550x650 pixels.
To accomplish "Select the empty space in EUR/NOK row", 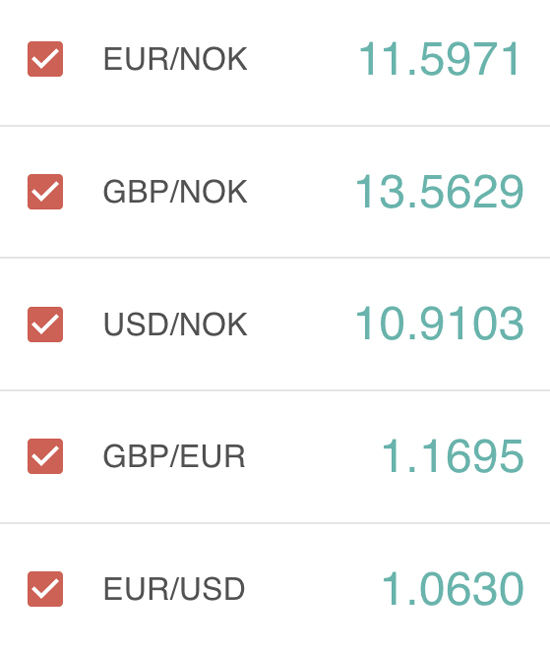I will [x=303, y=59].
